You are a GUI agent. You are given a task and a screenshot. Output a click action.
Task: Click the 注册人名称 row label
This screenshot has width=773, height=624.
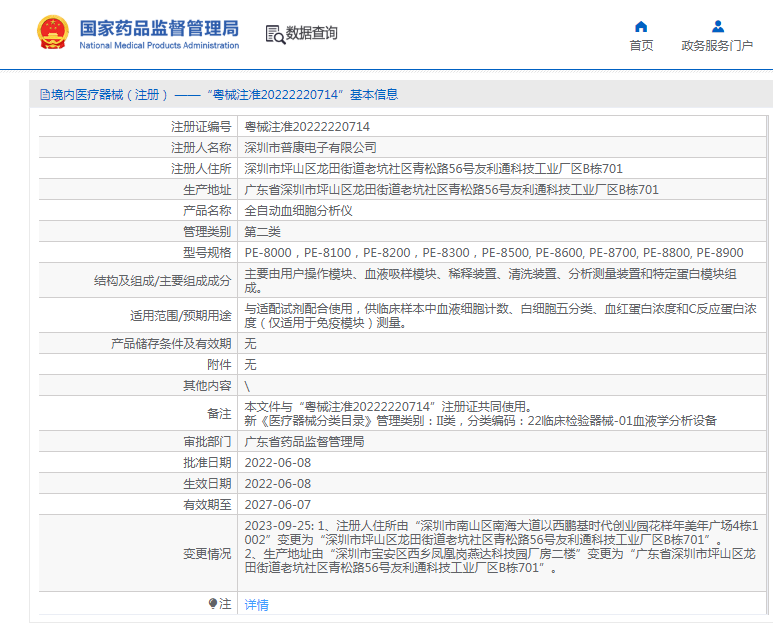coord(201,147)
